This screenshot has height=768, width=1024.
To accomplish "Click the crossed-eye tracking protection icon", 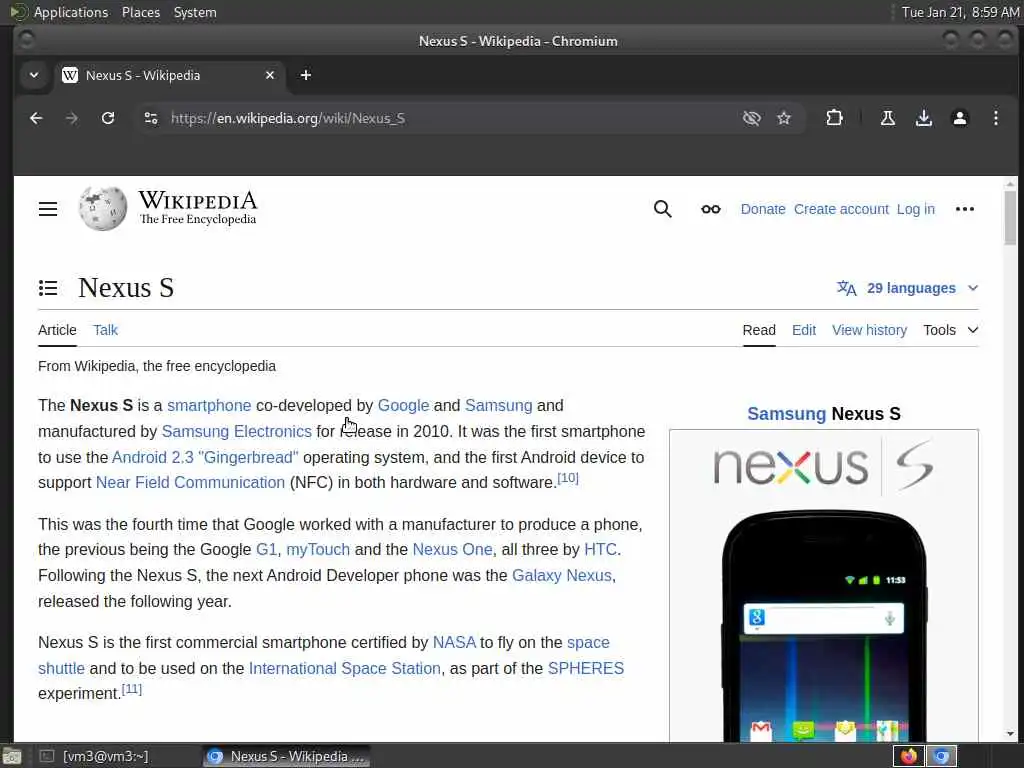I will click(752, 118).
